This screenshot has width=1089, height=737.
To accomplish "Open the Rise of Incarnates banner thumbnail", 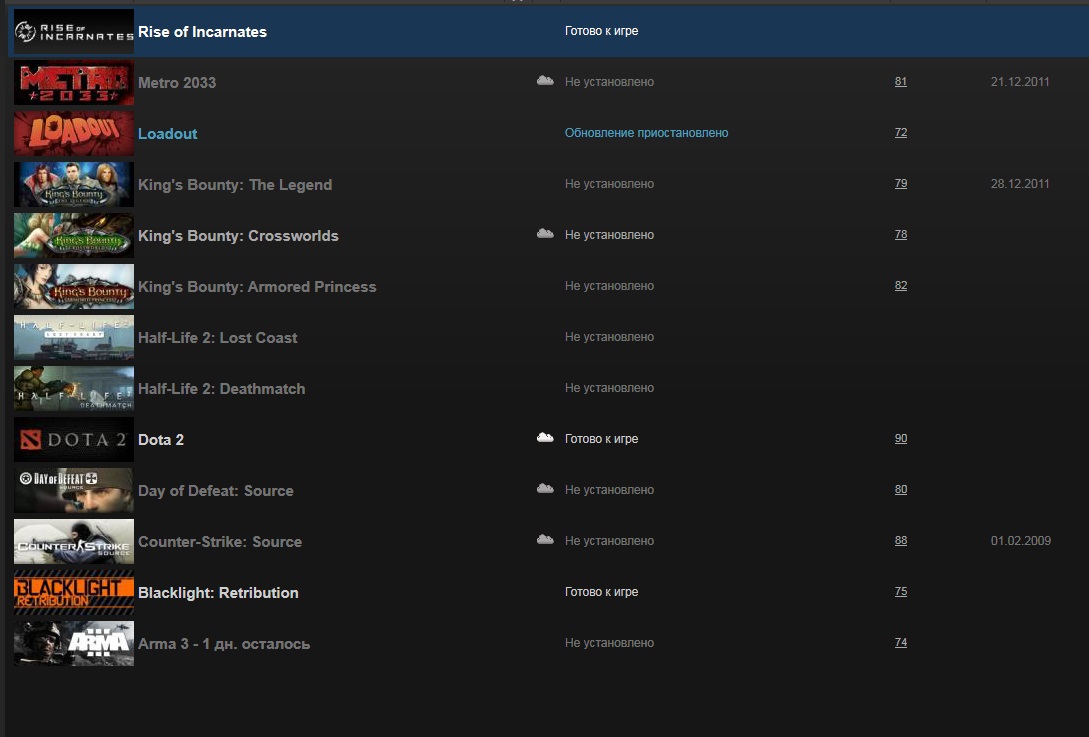I will [x=74, y=31].
